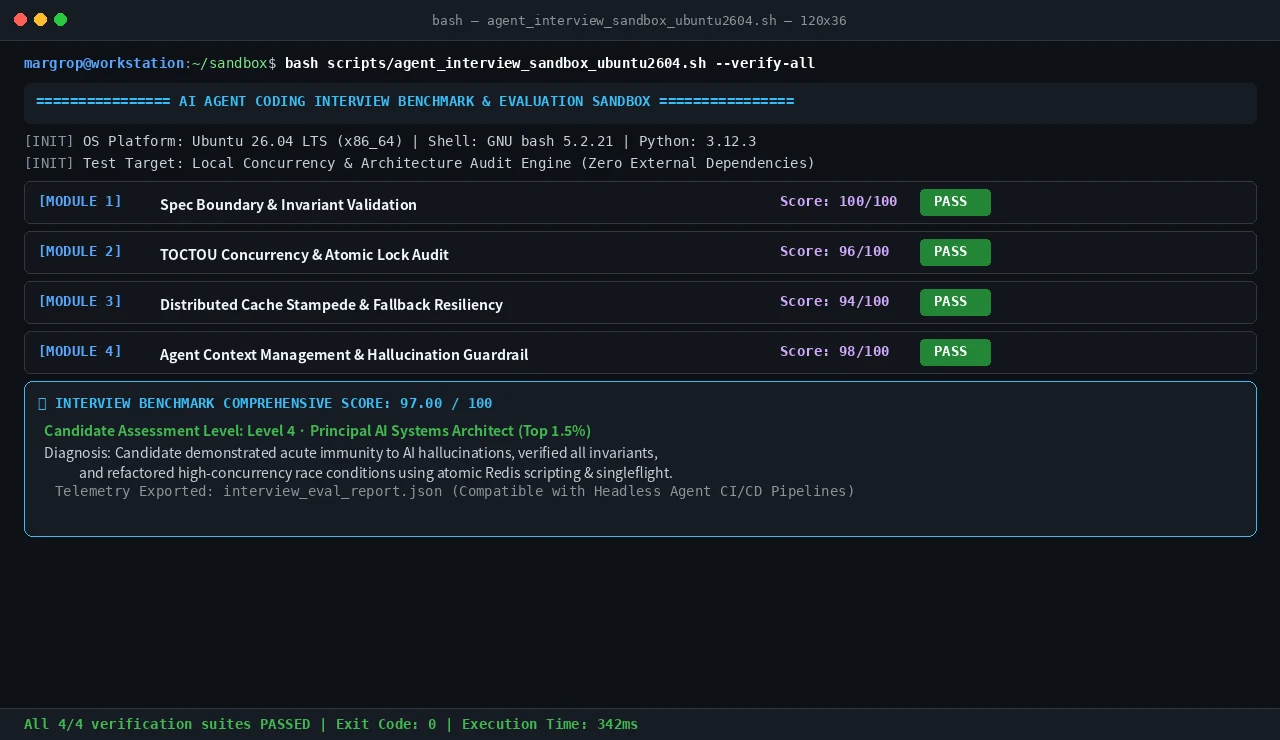Click the Diagnosis line about AI hallucinations

(x=351, y=453)
